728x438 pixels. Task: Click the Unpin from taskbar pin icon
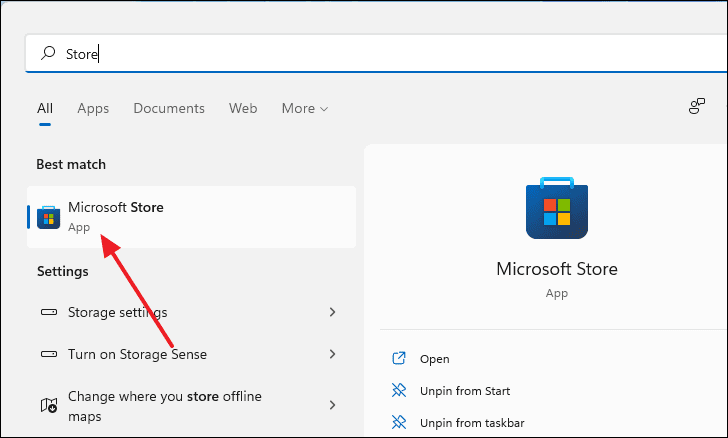point(399,422)
